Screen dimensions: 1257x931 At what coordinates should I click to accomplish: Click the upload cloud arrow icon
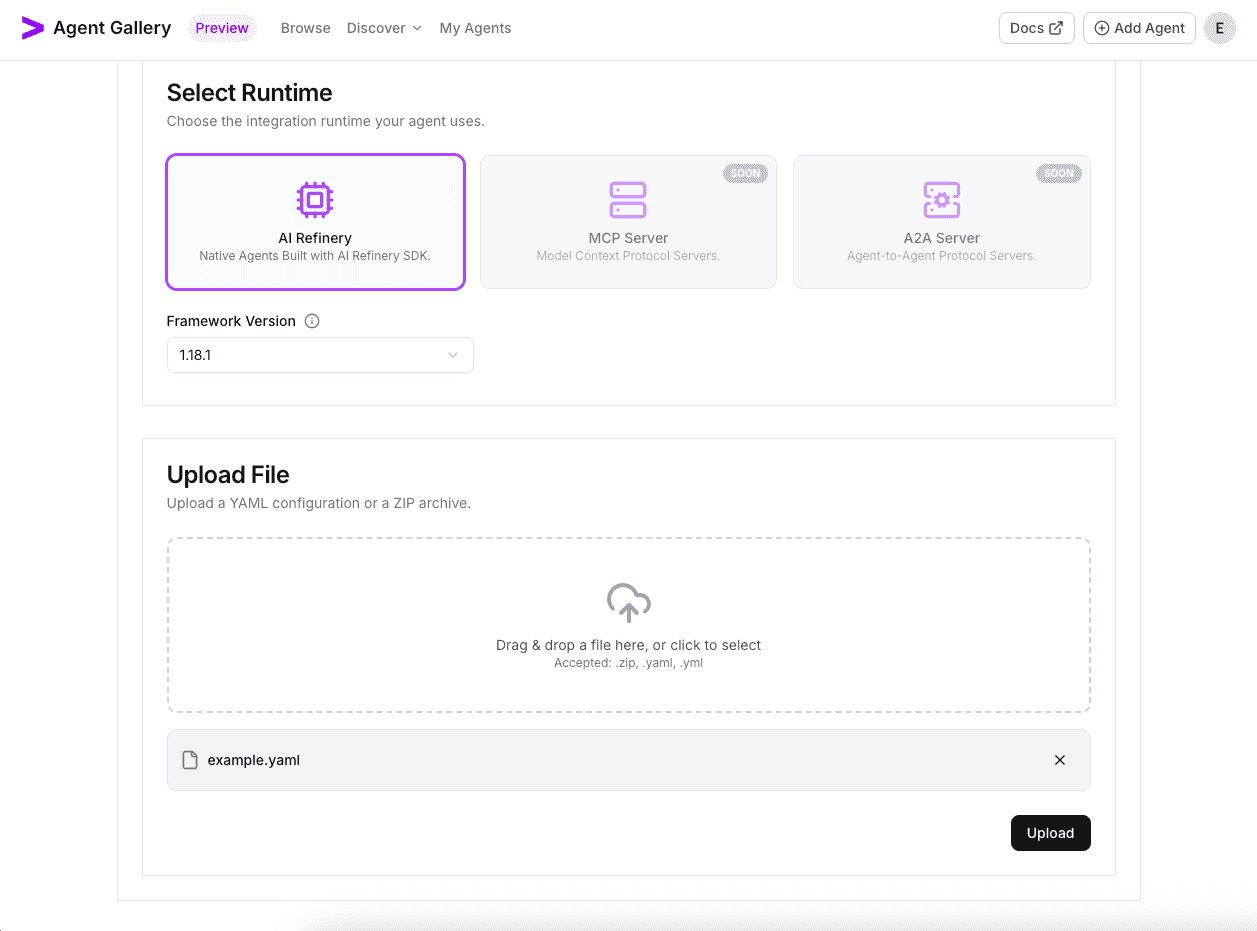coord(628,602)
